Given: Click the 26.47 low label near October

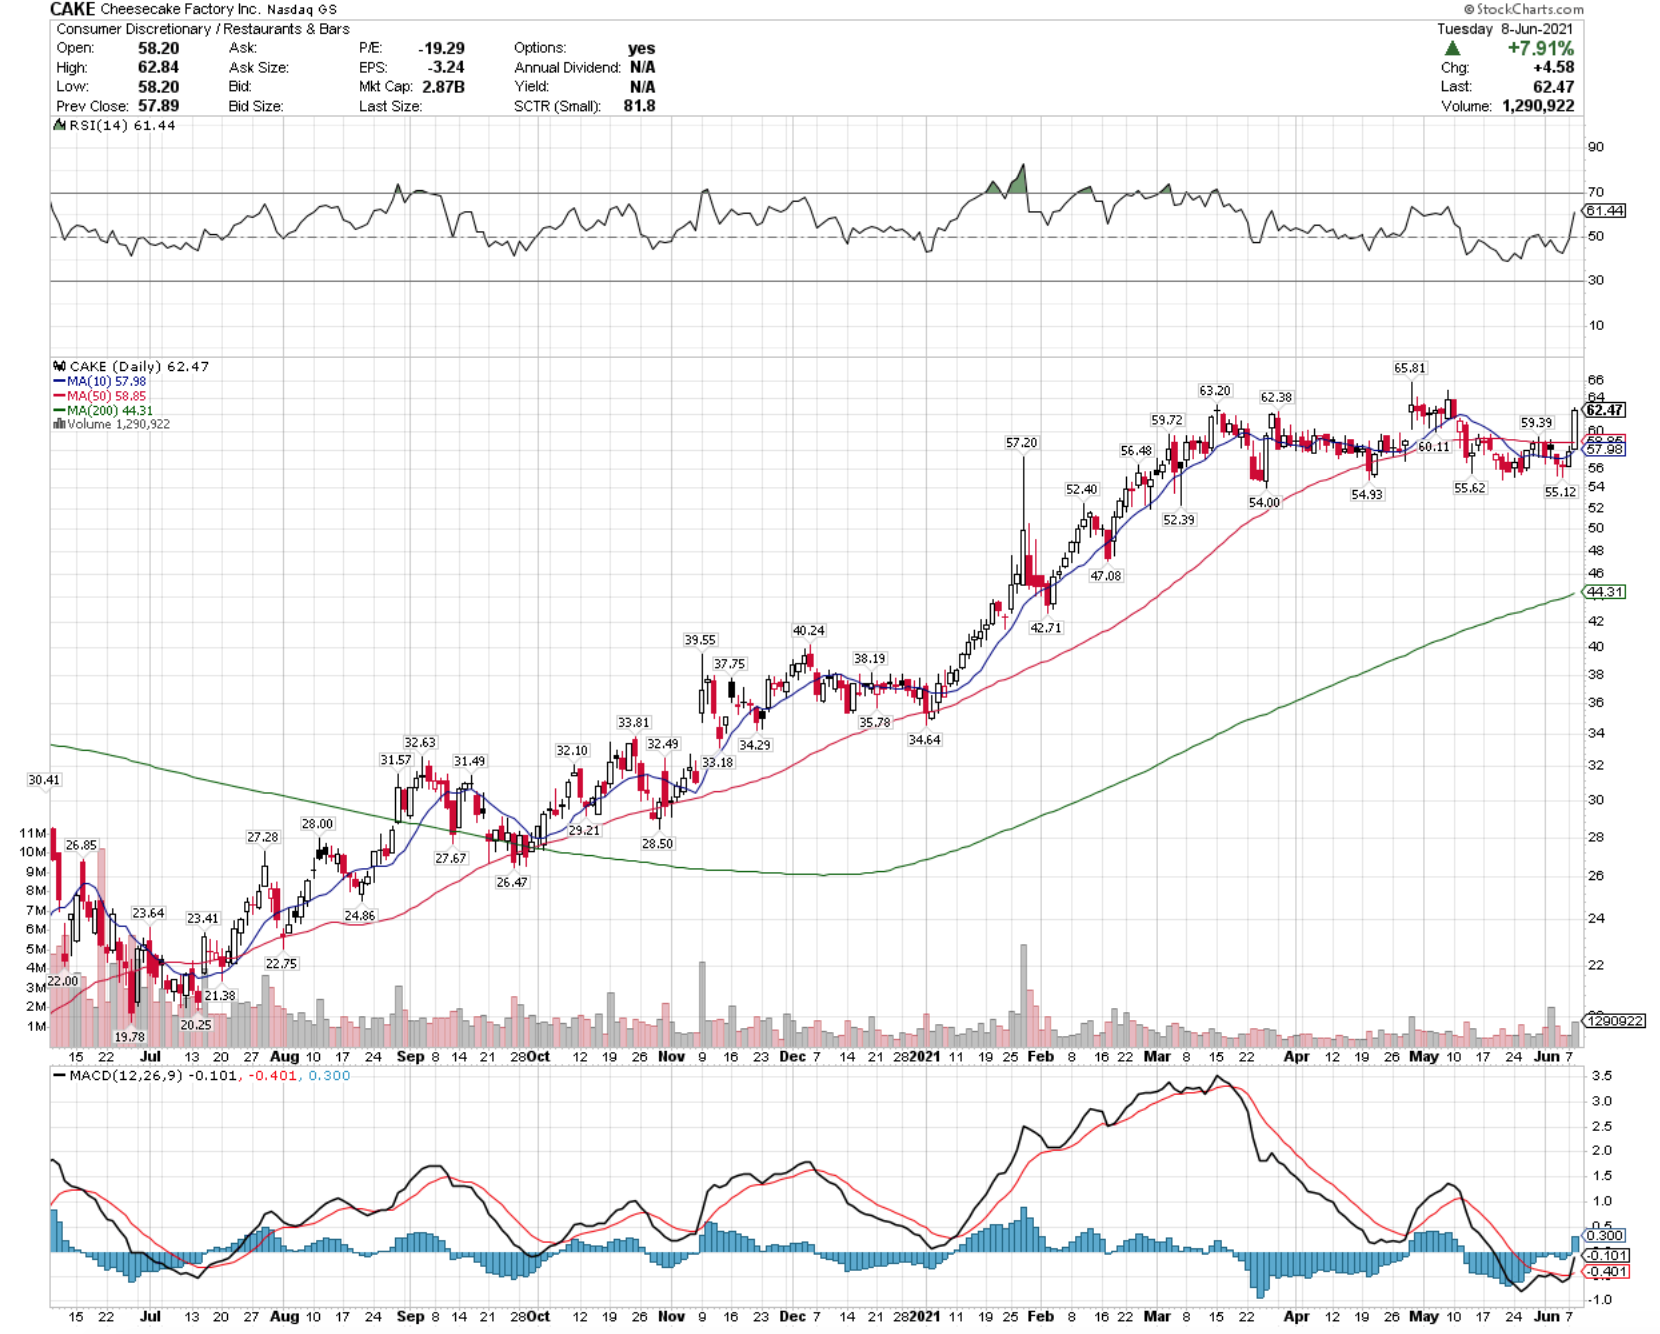Looking at the screenshot, I should (x=512, y=882).
